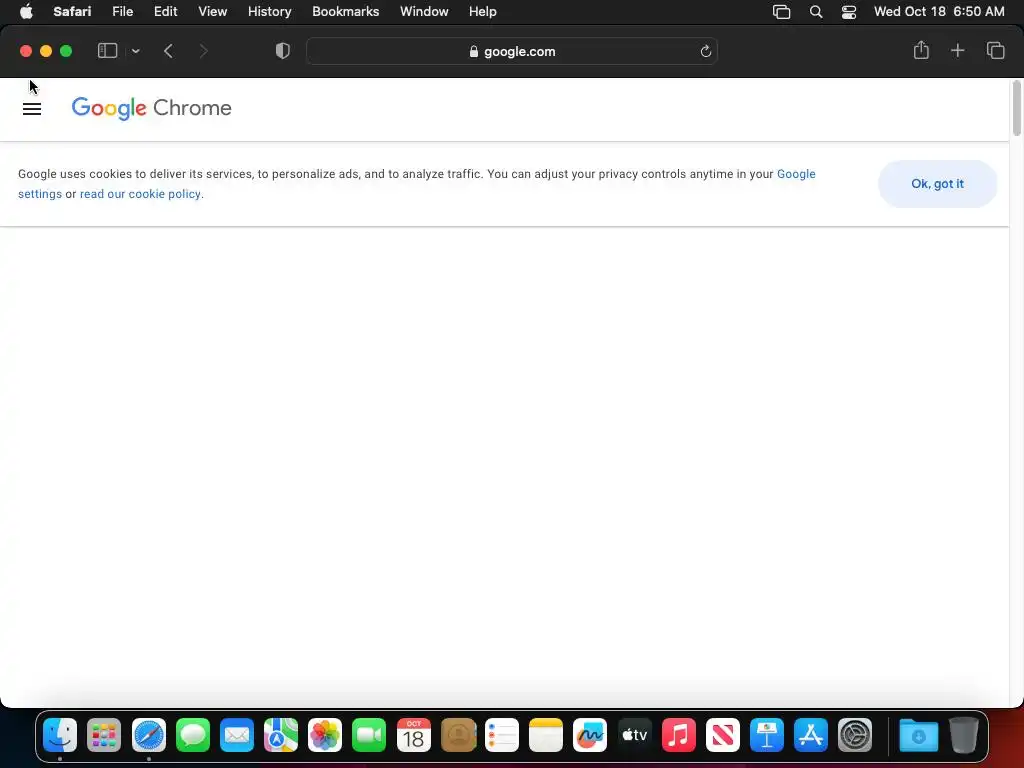Open the Trash in the Dock
The image size is (1024, 768).
pos(963,735)
